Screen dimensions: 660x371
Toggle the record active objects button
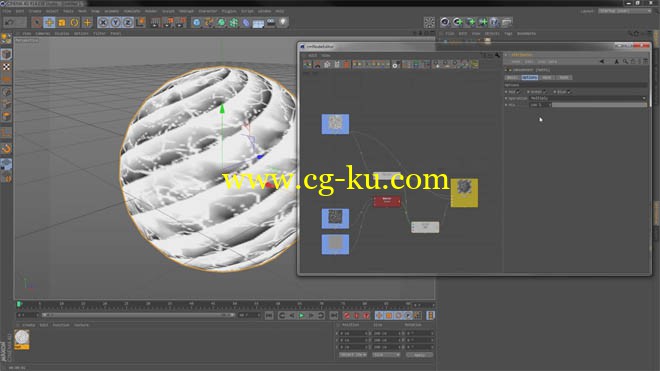(347, 315)
